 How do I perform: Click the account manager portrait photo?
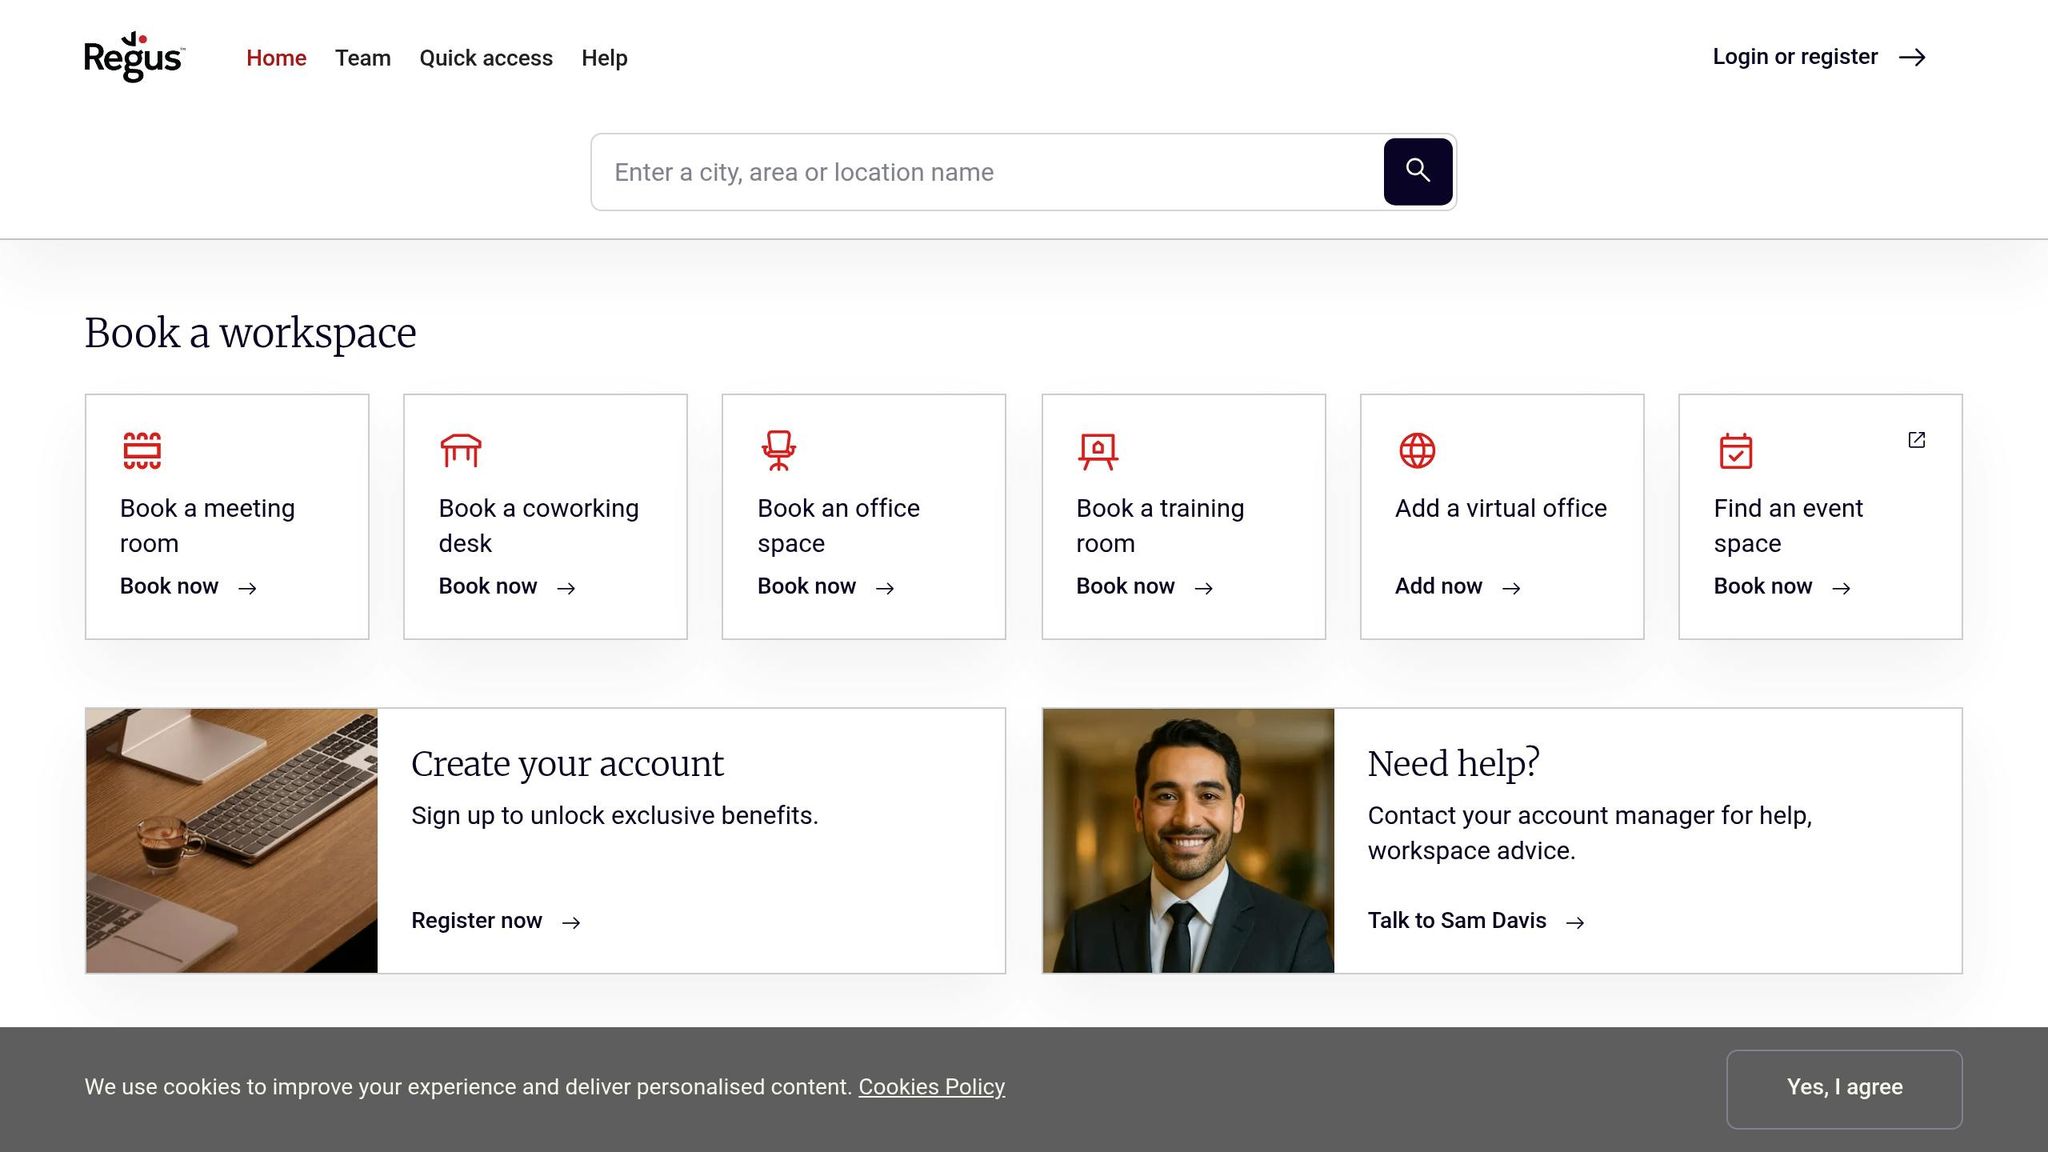pyautogui.click(x=1188, y=841)
